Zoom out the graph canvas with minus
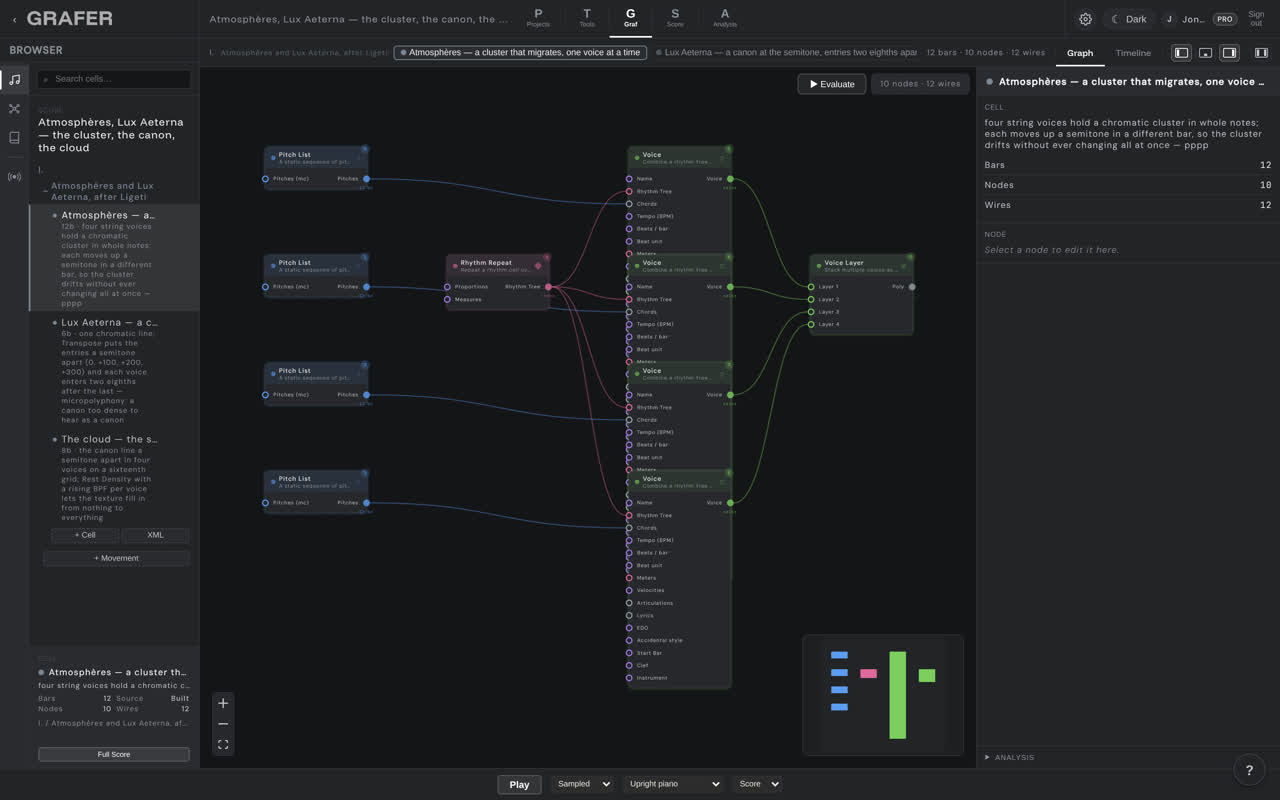The width and height of the screenshot is (1280, 800). point(223,724)
